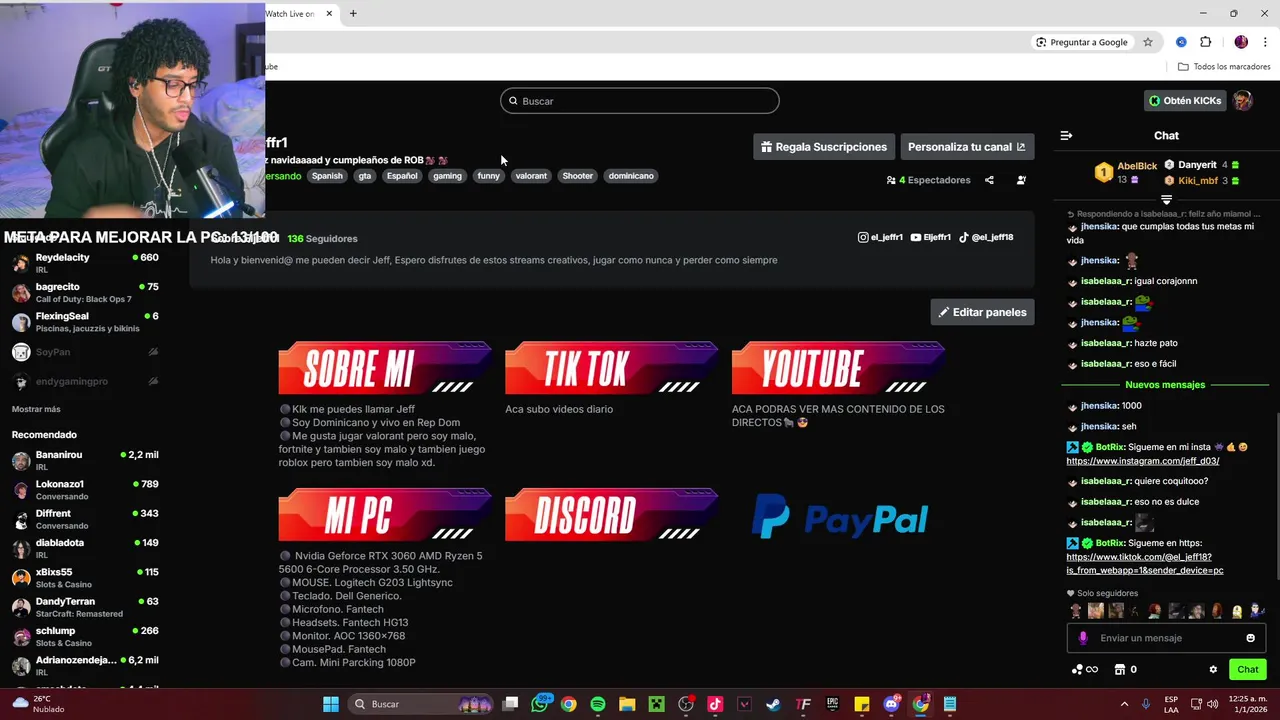Select the valorant tag

531,176
